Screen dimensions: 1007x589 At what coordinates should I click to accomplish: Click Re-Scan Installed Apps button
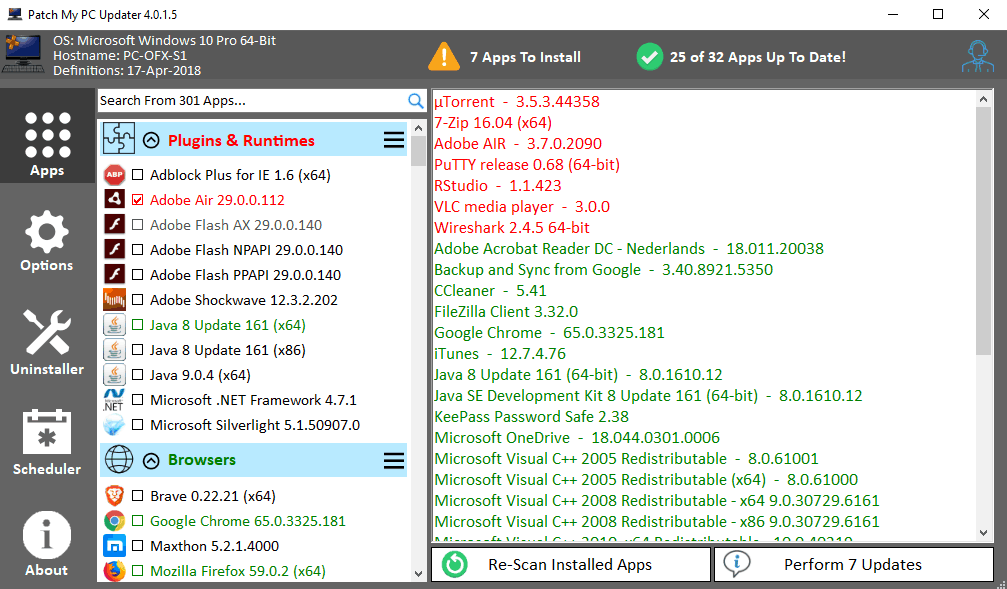(570, 565)
